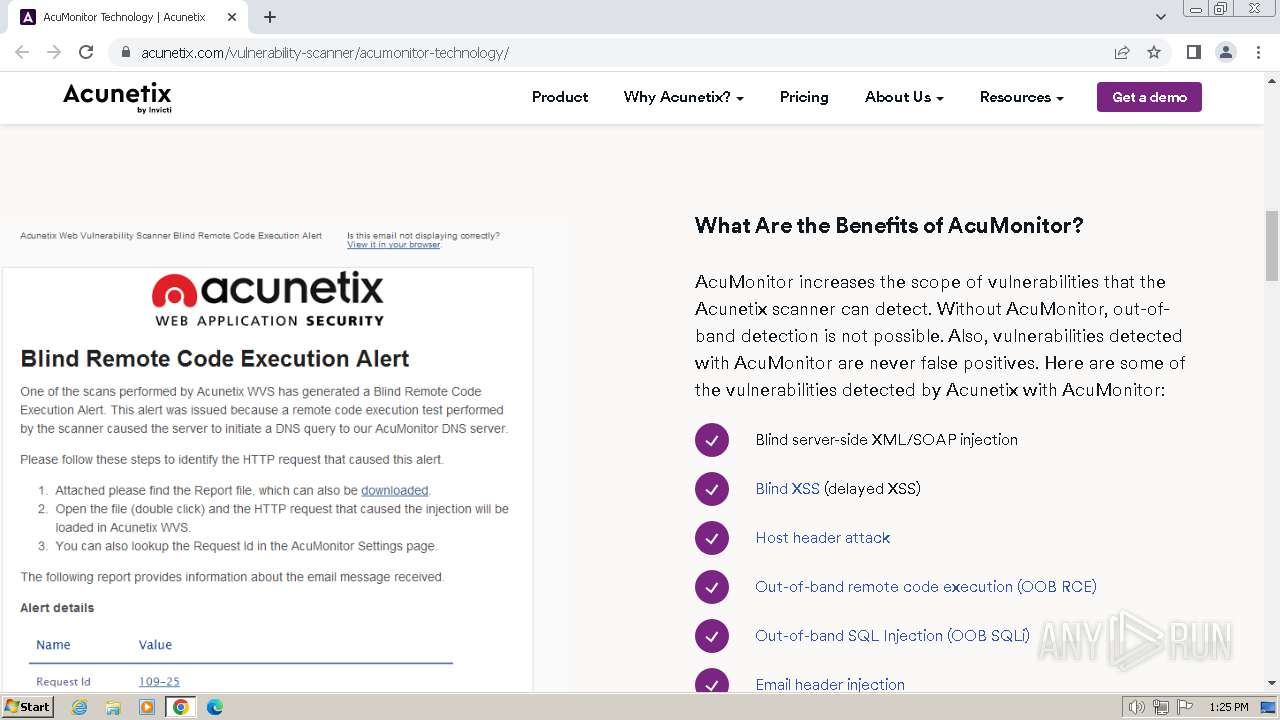Open the Pricing page
This screenshot has width=1280, height=720.
point(804,97)
